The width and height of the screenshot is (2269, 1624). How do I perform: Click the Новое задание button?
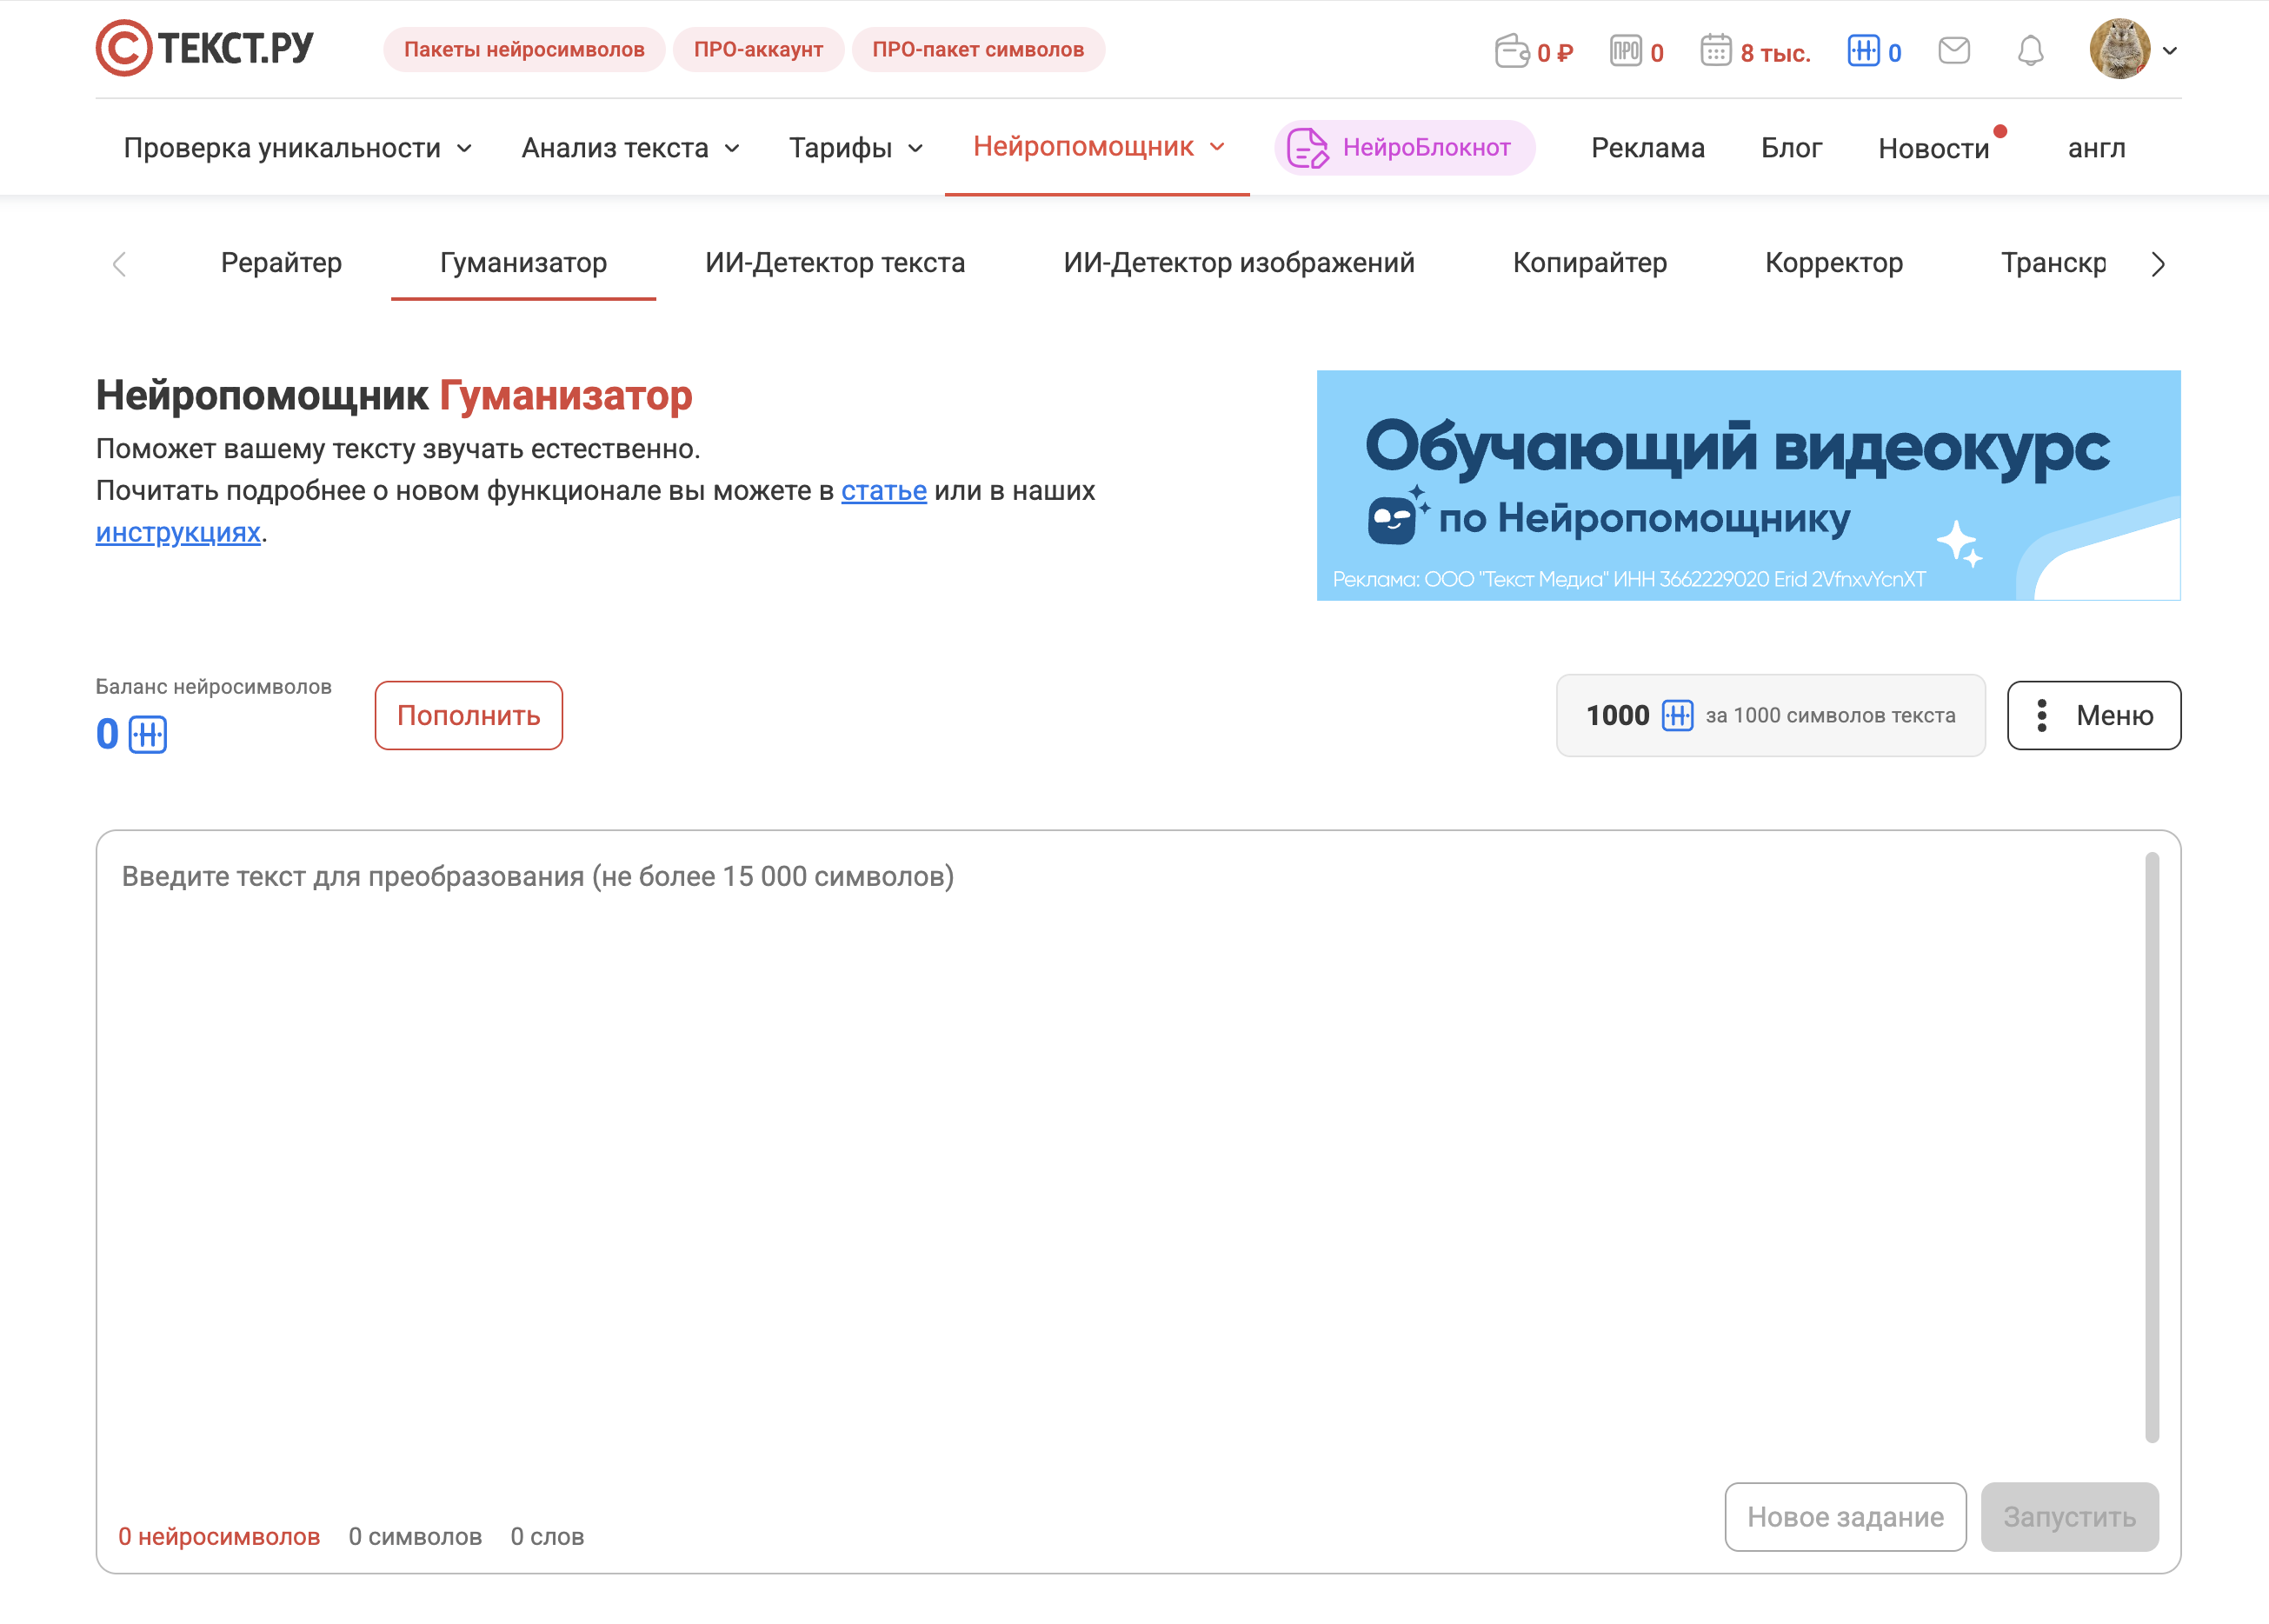click(1845, 1517)
